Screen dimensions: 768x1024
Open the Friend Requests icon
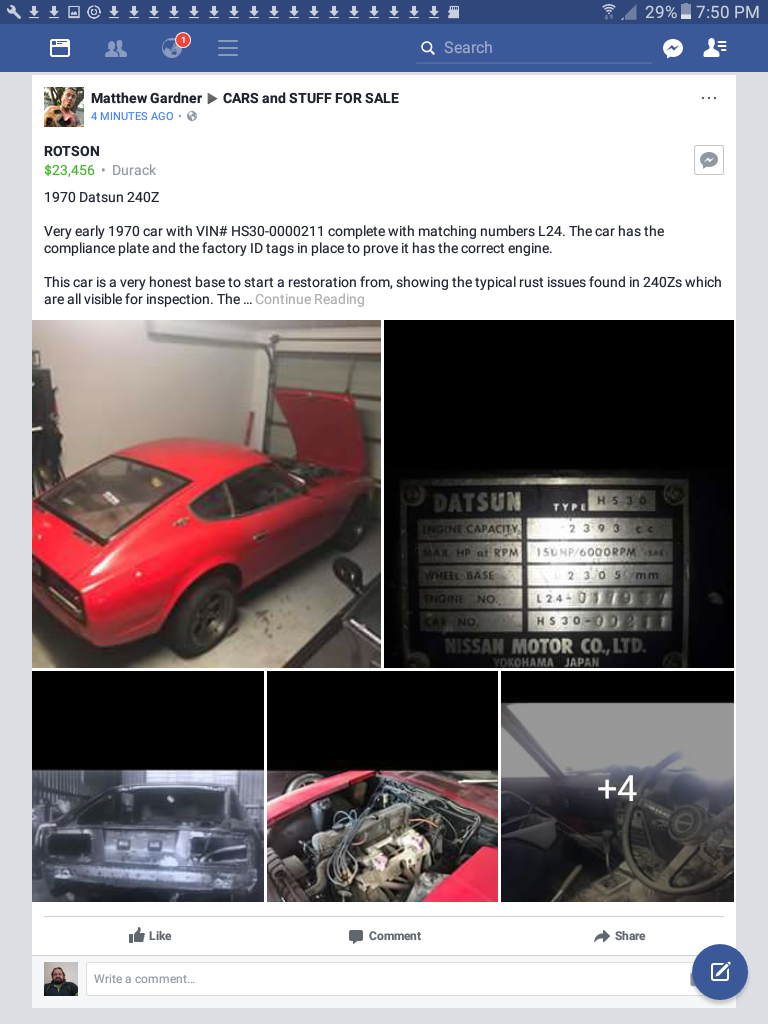click(116, 48)
